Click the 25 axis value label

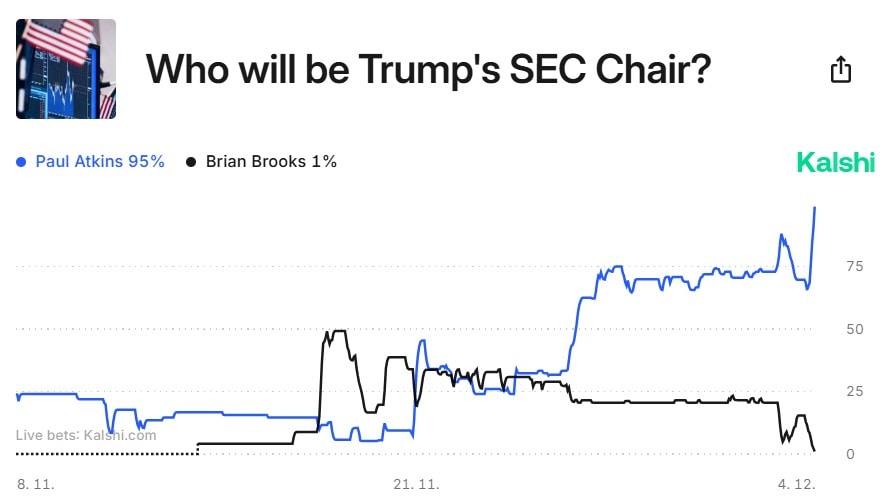pyautogui.click(x=854, y=391)
